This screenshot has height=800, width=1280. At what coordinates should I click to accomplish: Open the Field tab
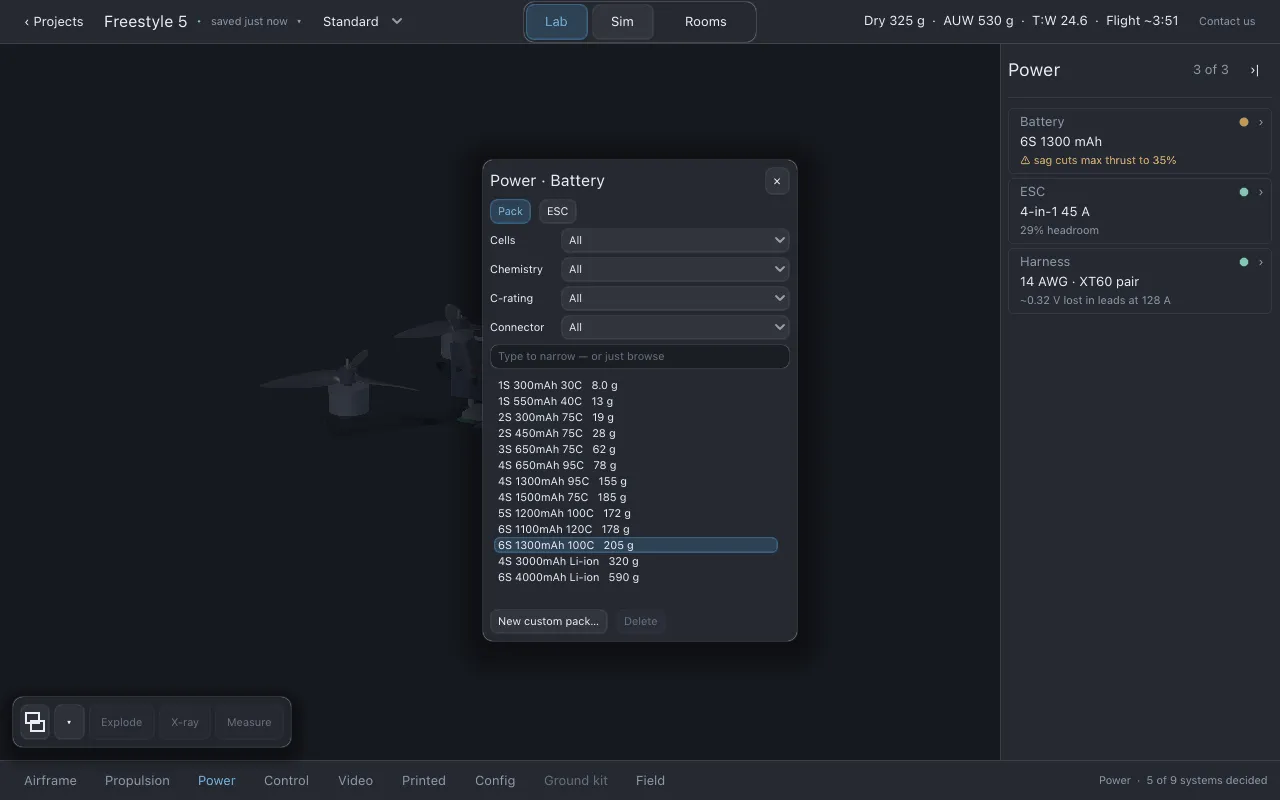(x=650, y=780)
